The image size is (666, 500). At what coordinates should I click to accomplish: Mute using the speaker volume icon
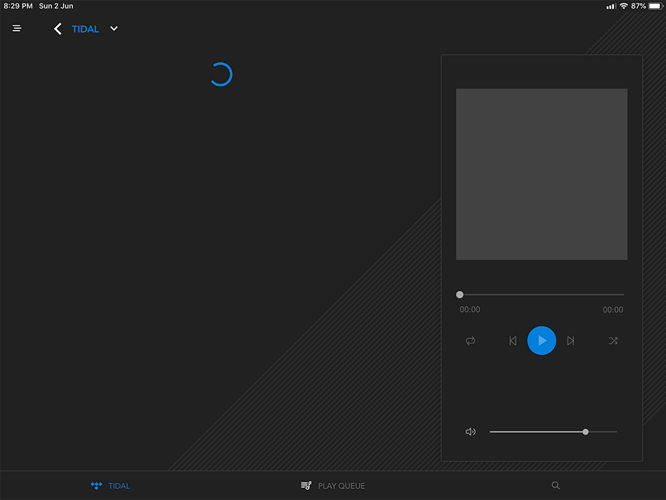point(471,432)
